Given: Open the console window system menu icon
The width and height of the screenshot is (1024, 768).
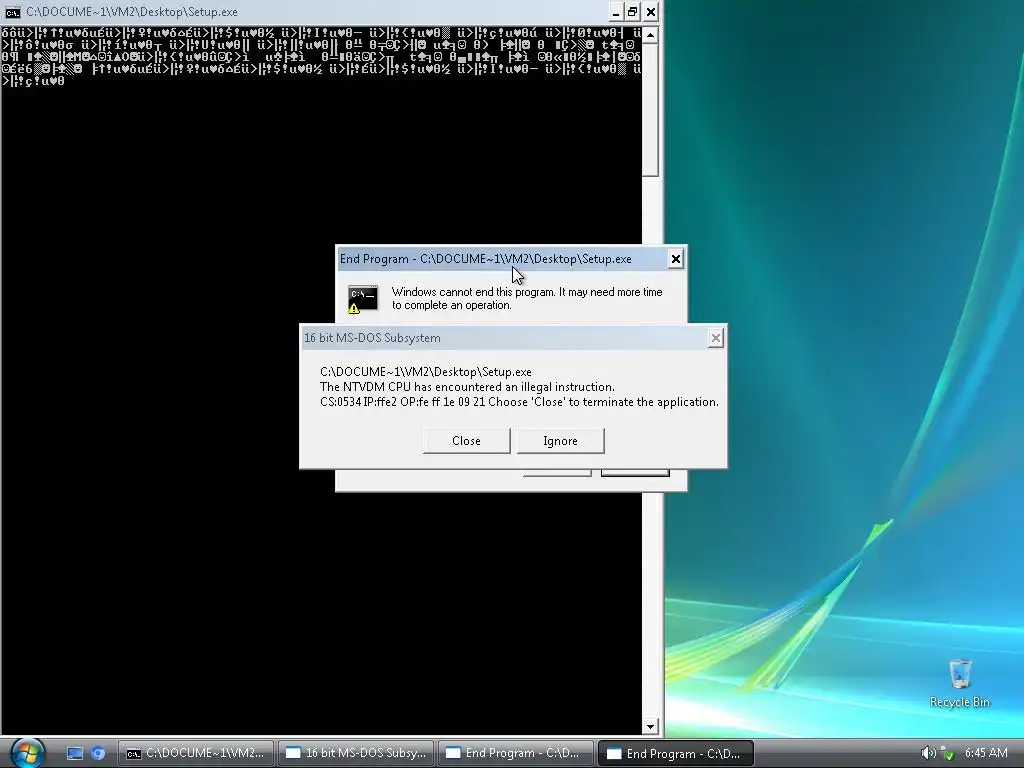Looking at the screenshot, I should [12, 12].
